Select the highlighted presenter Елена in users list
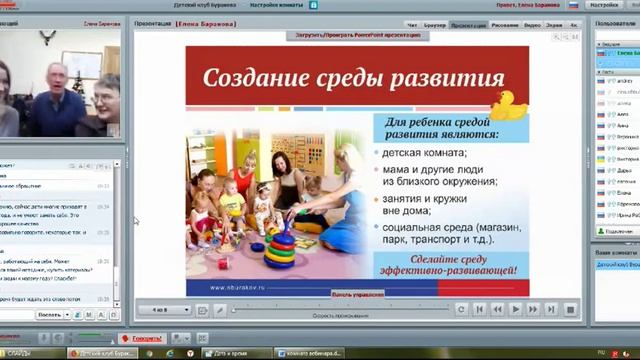640x360 pixels. (618, 53)
